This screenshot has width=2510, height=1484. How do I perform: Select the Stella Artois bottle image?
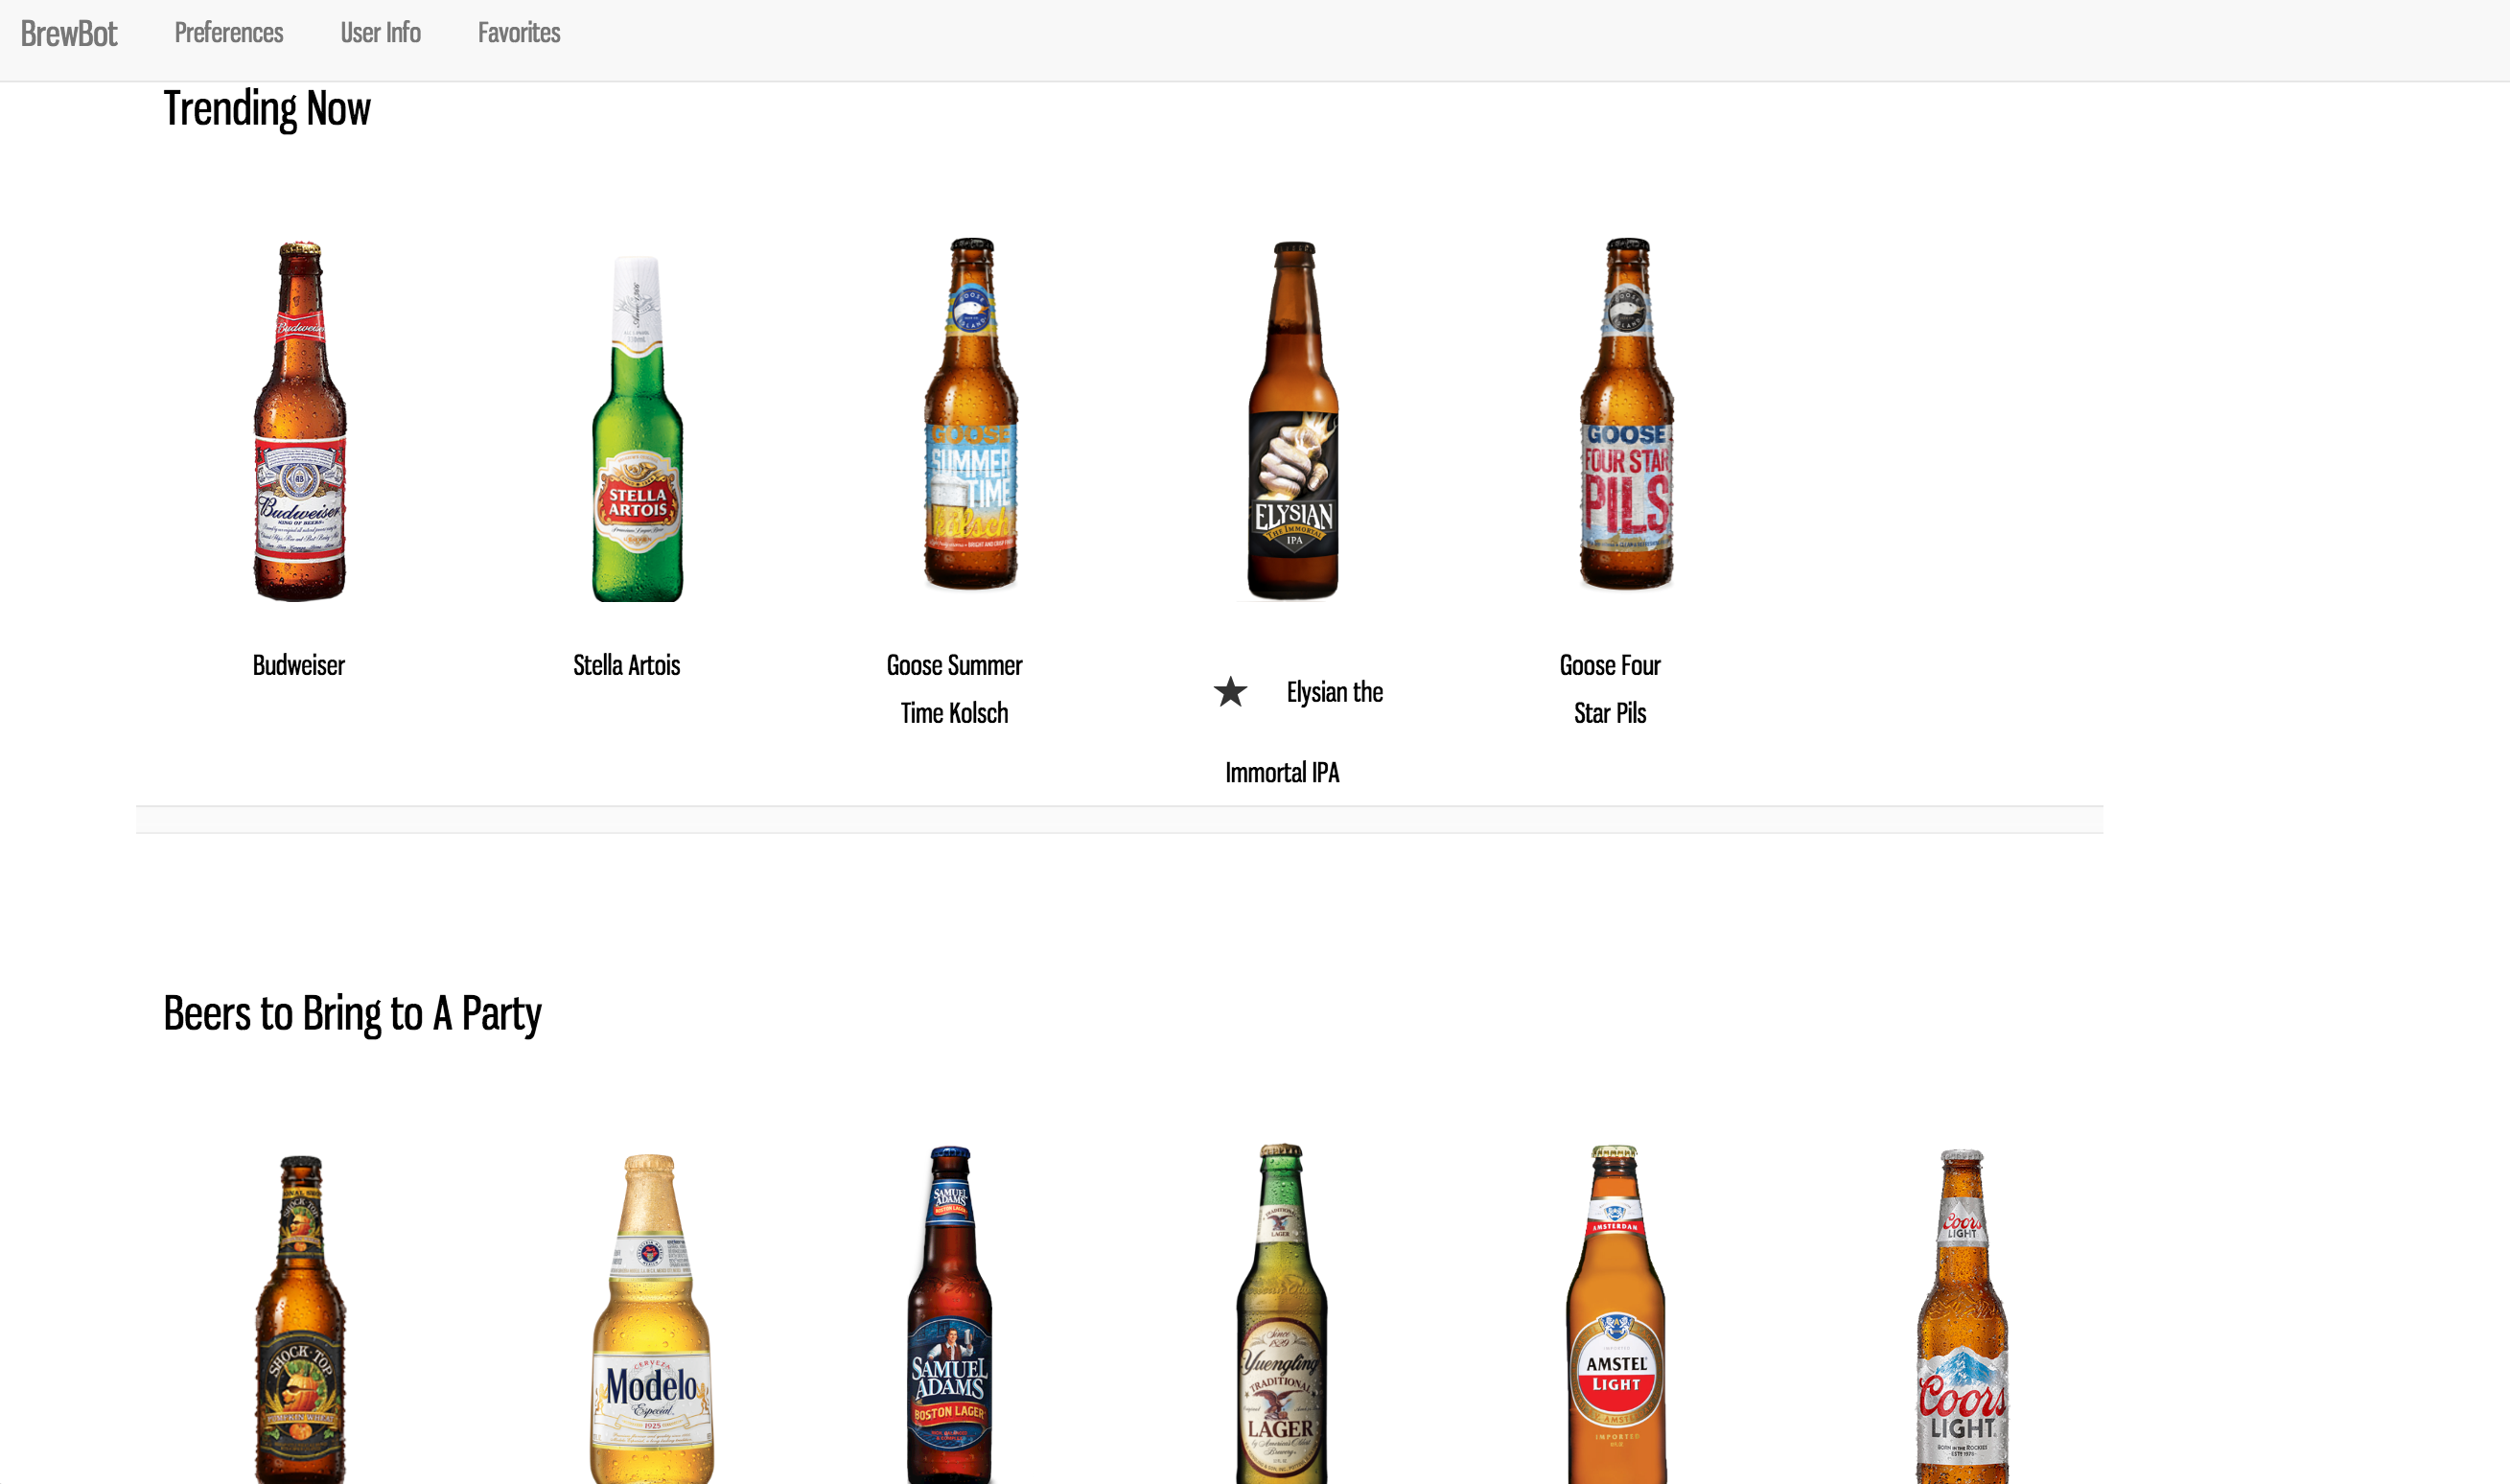tap(638, 430)
